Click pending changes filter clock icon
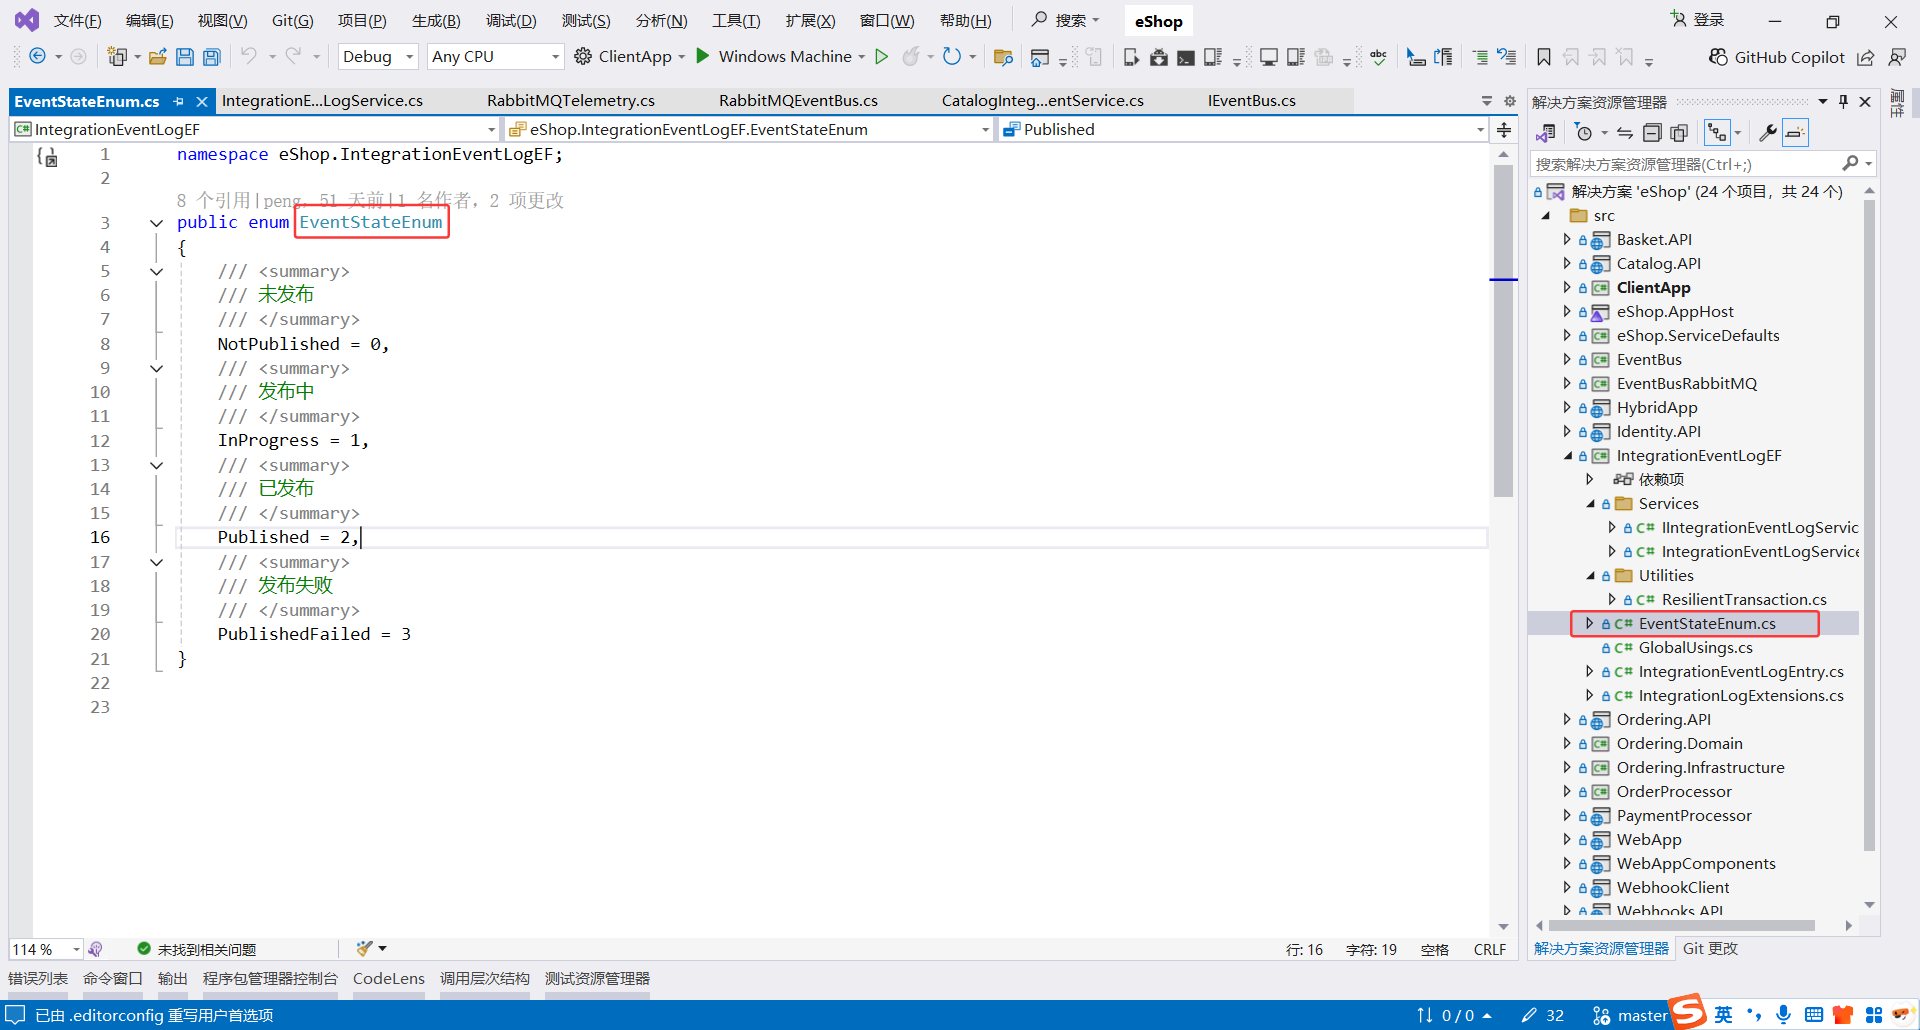Viewport: 1920px width, 1030px height. point(1583,133)
